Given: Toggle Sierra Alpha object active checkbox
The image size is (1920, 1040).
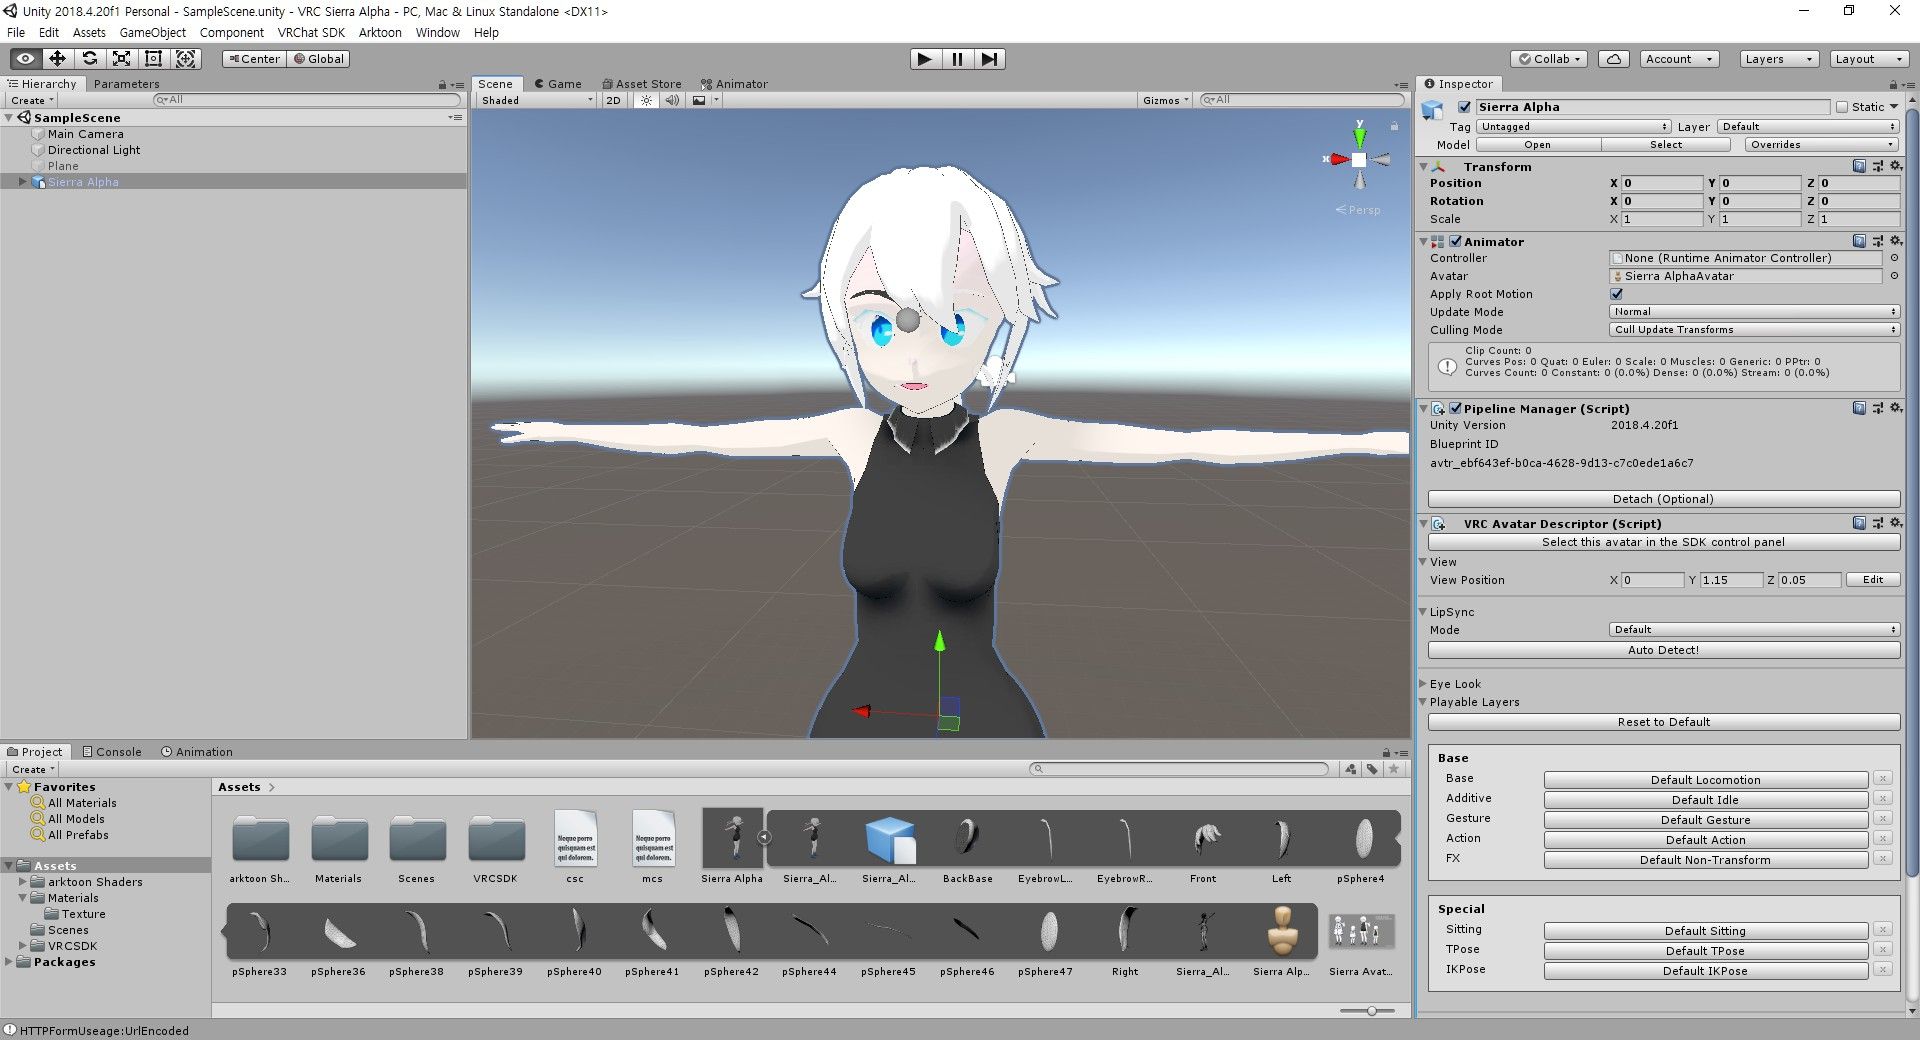Looking at the screenshot, I should coord(1464,107).
